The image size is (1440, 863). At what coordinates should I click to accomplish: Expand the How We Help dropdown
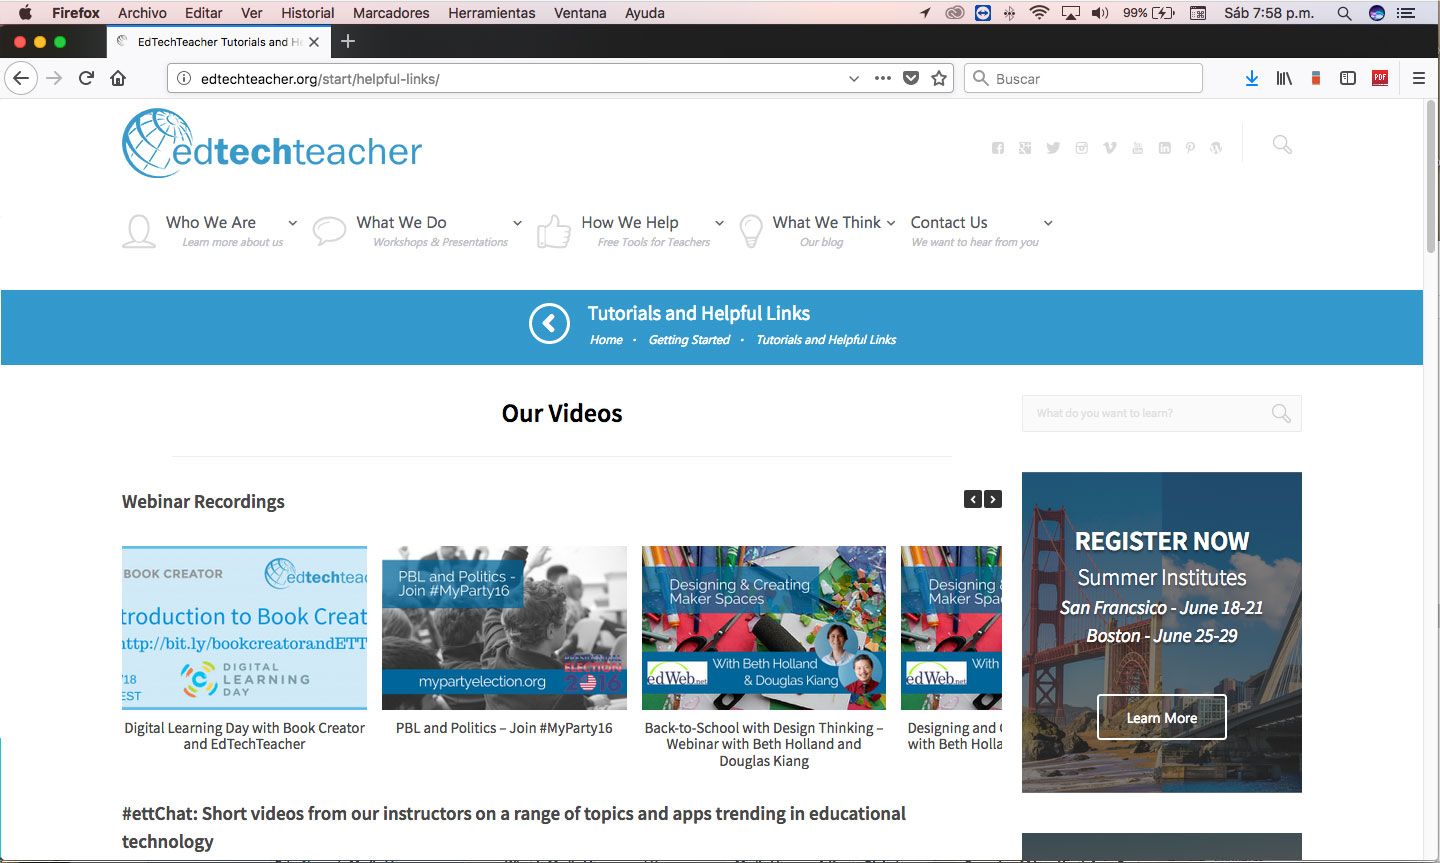[x=719, y=223]
